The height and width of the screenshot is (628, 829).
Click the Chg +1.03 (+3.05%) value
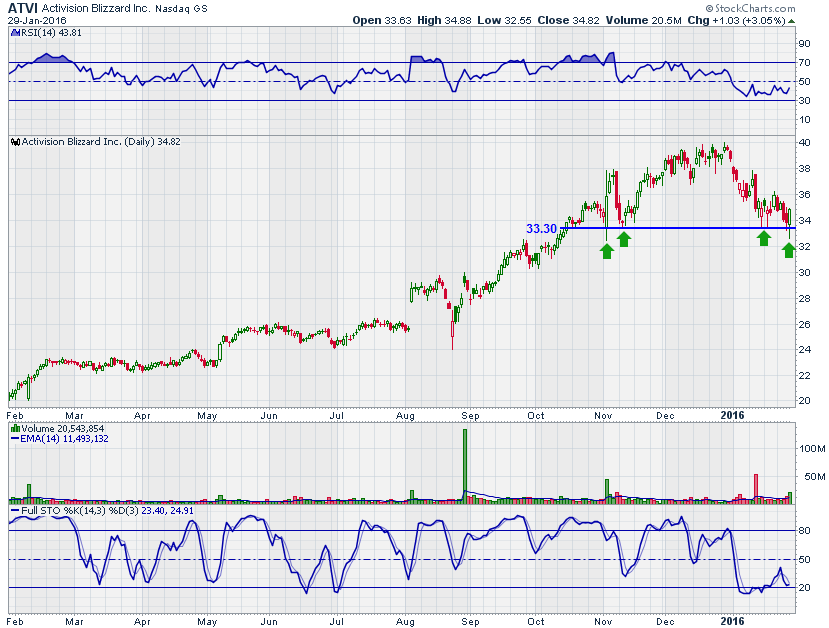point(736,20)
